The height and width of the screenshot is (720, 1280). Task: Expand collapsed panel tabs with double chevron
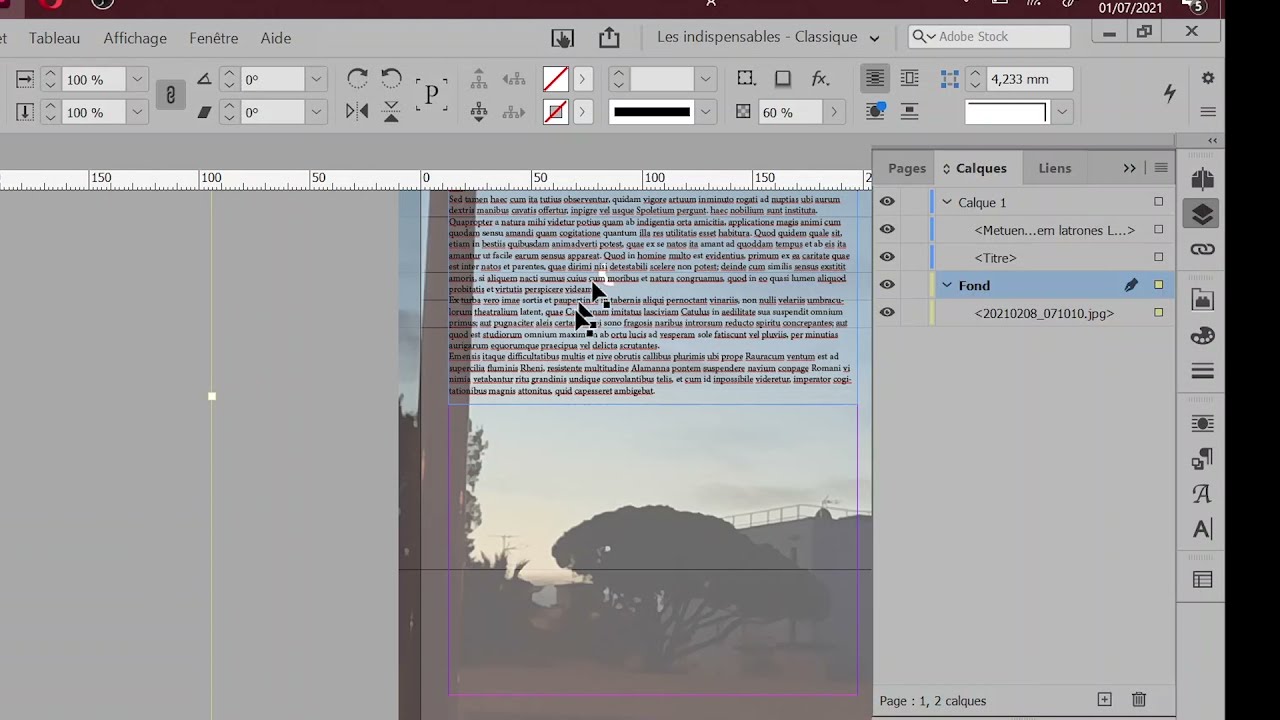pos(1129,168)
